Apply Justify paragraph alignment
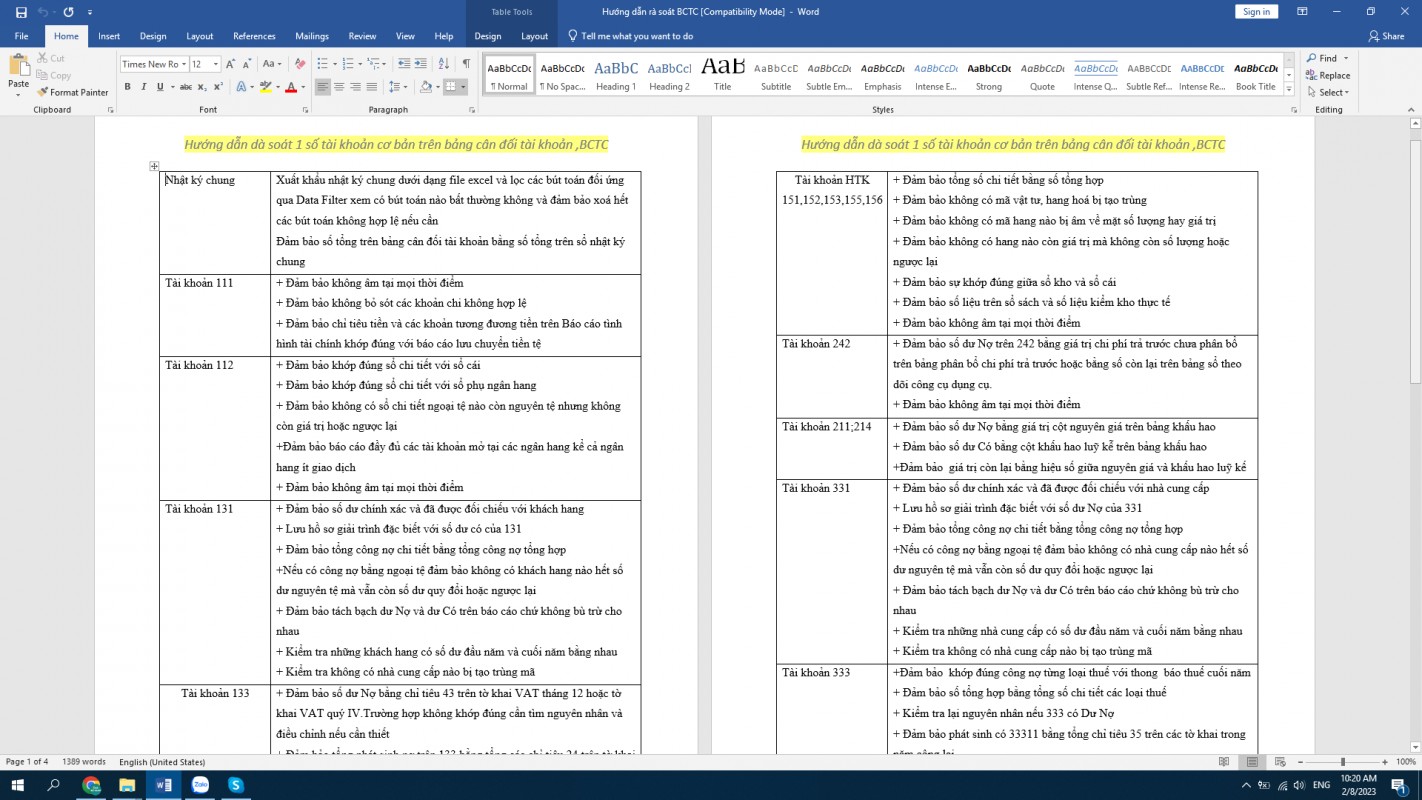The width and height of the screenshot is (1422, 800). pos(372,87)
